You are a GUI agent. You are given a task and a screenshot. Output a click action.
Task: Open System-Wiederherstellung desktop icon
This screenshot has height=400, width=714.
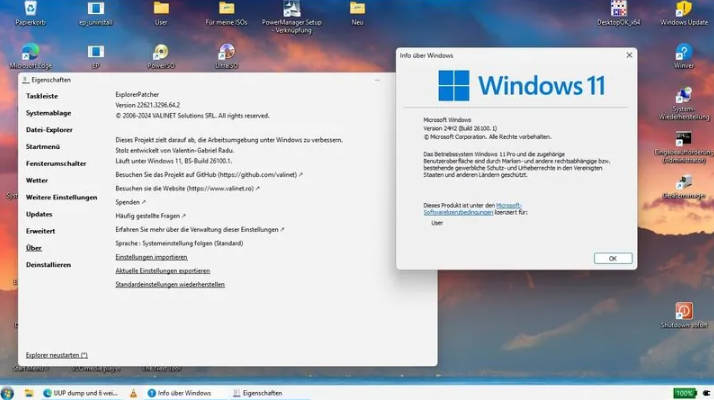[x=684, y=104]
